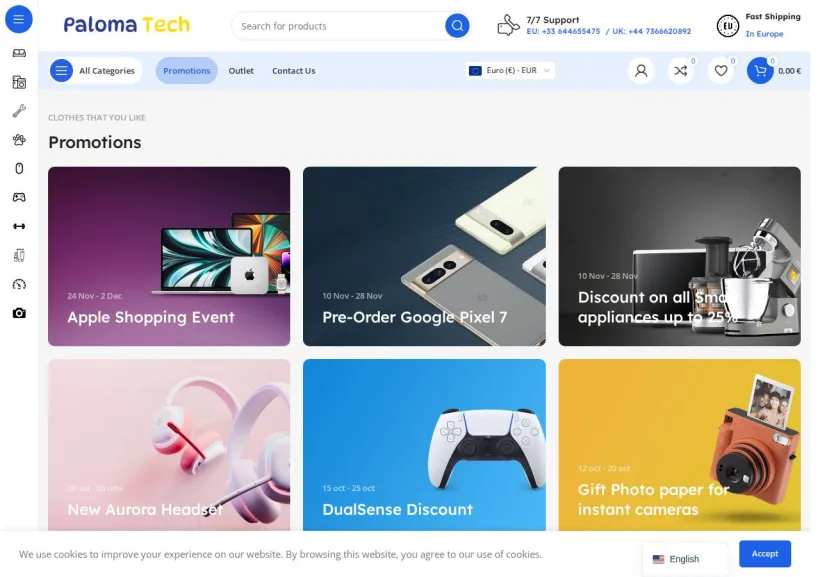This screenshot has height=577, width=820.
Task: Go to the Outlet nav item
Action: pos(241,71)
